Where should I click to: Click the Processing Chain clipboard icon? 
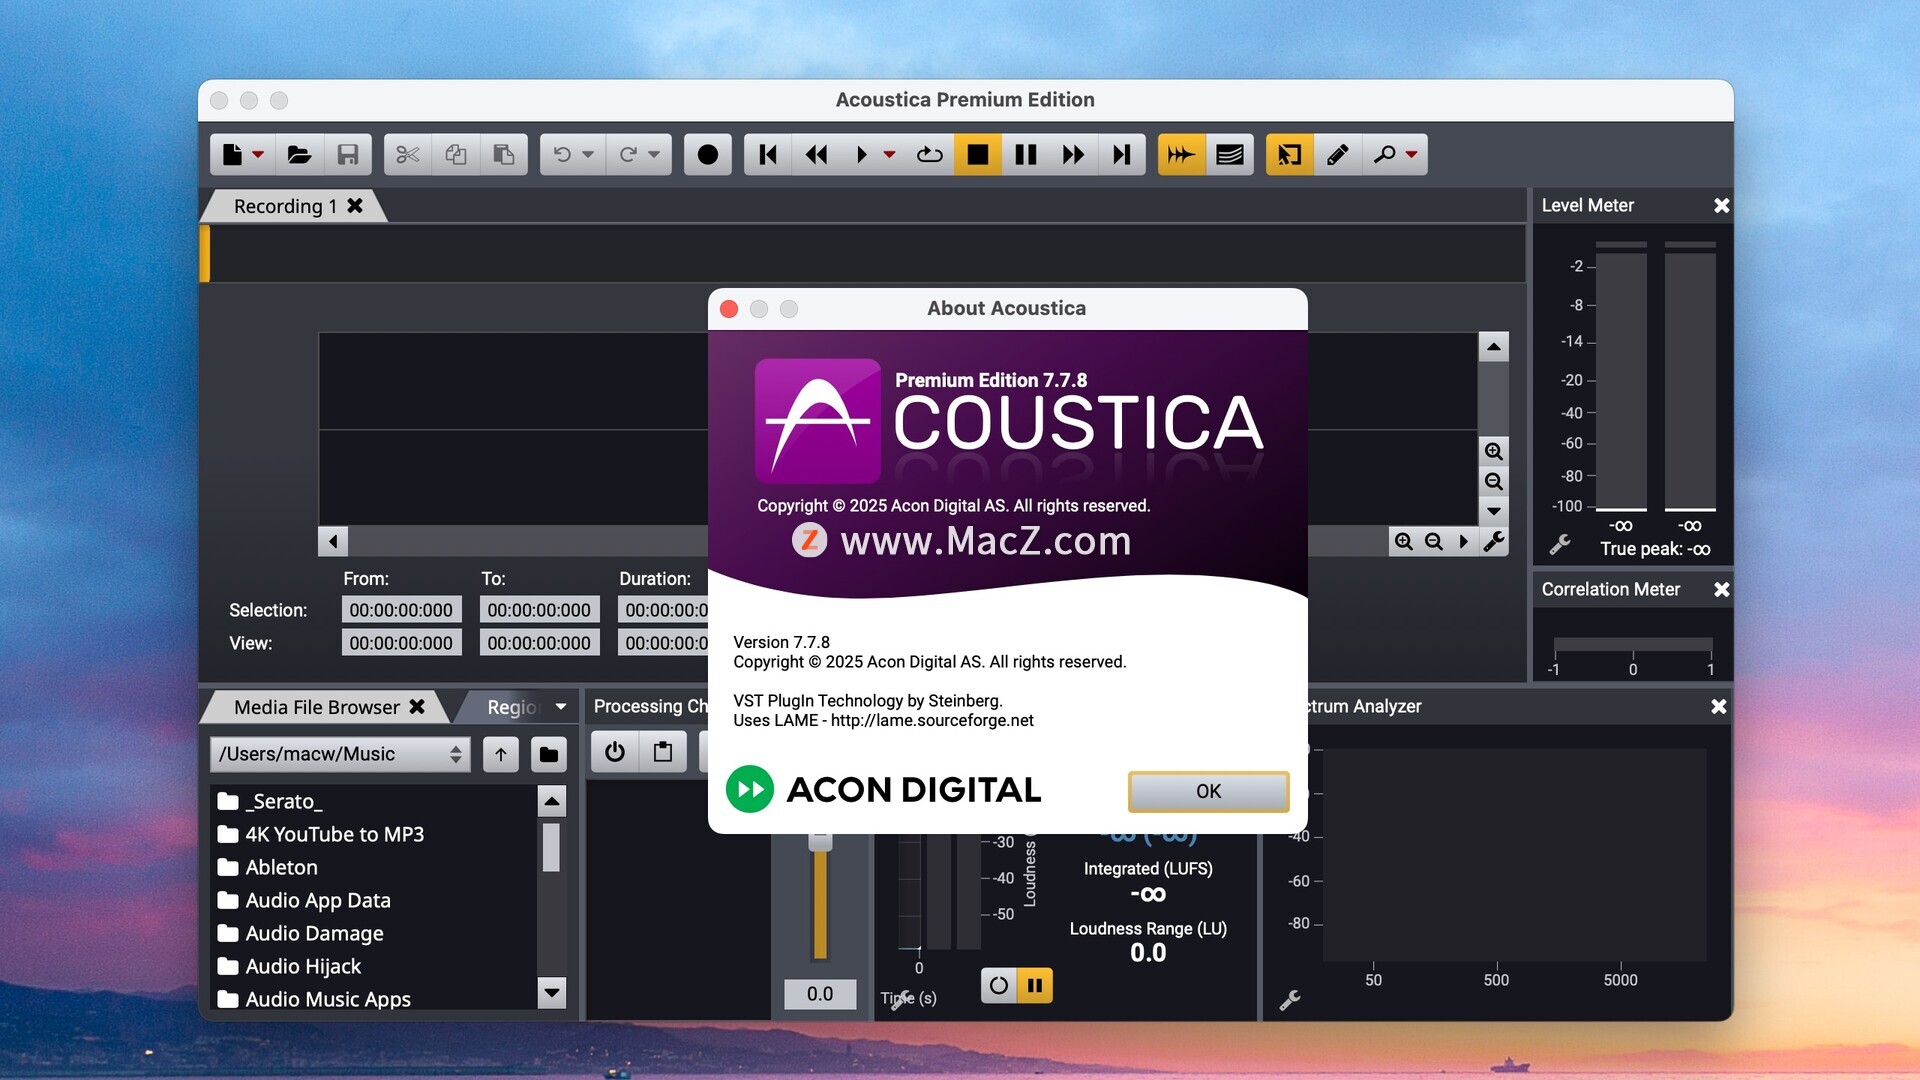pyautogui.click(x=663, y=752)
